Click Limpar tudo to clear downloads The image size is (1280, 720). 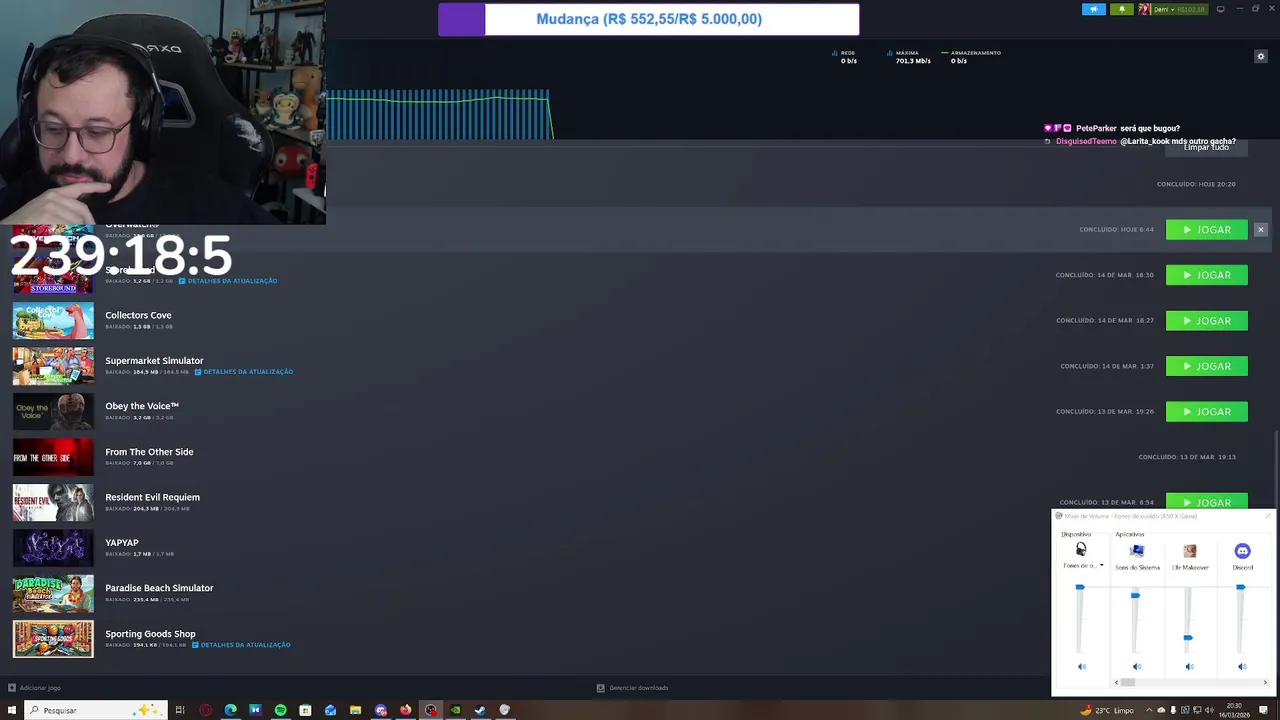(1206, 147)
